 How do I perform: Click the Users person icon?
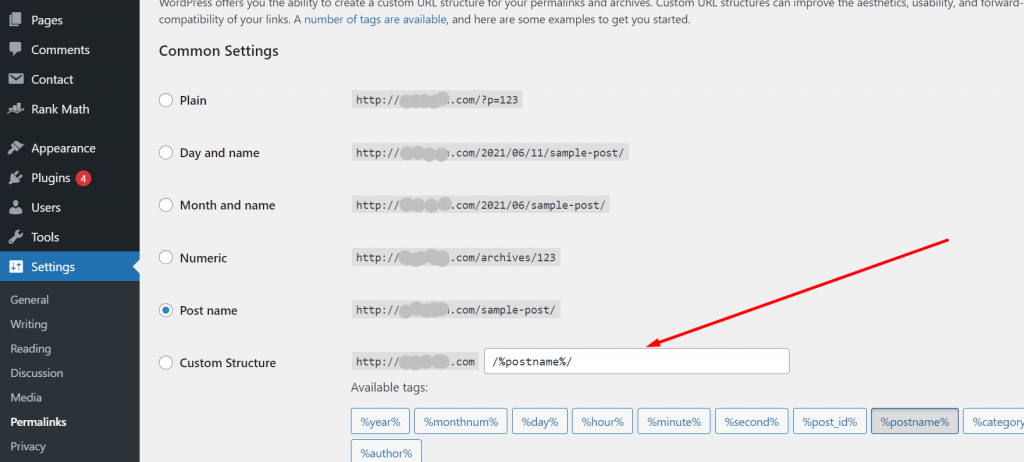[16, 208]
